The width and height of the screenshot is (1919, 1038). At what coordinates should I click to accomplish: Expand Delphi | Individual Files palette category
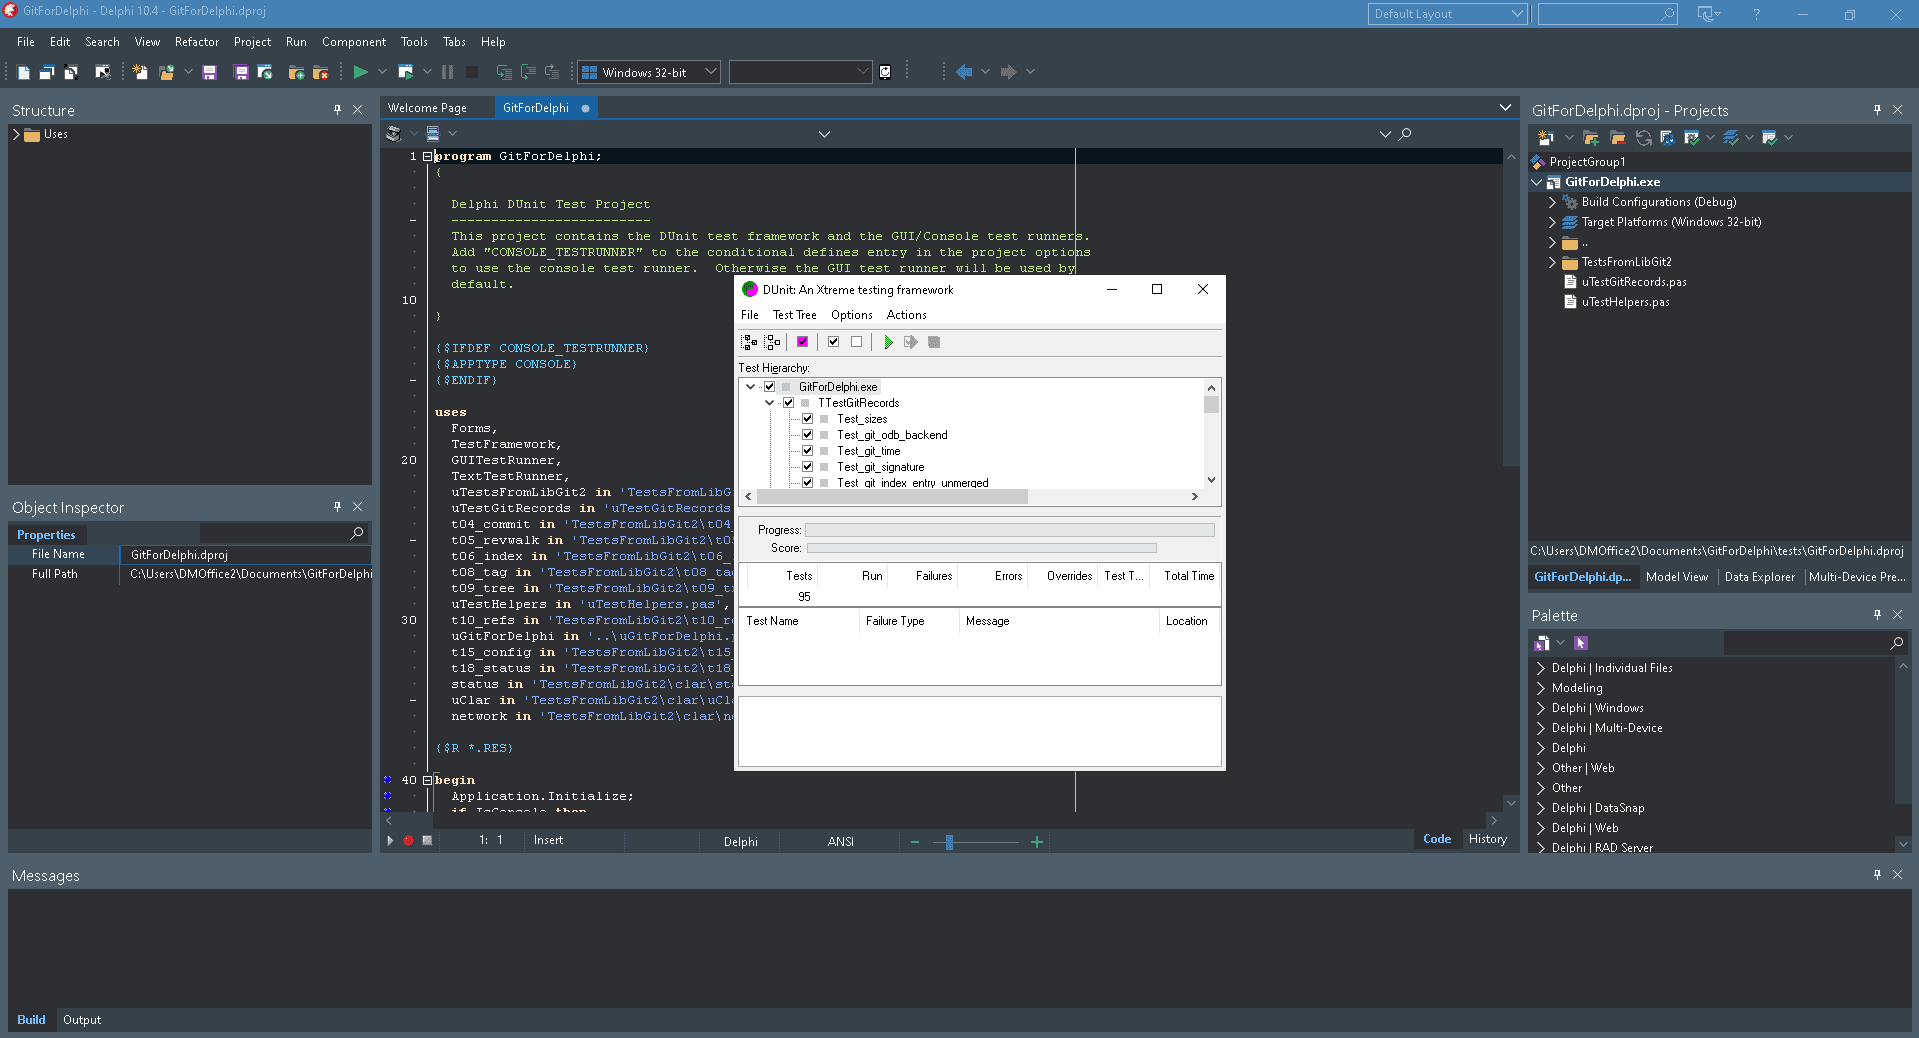pos(1540,668)
